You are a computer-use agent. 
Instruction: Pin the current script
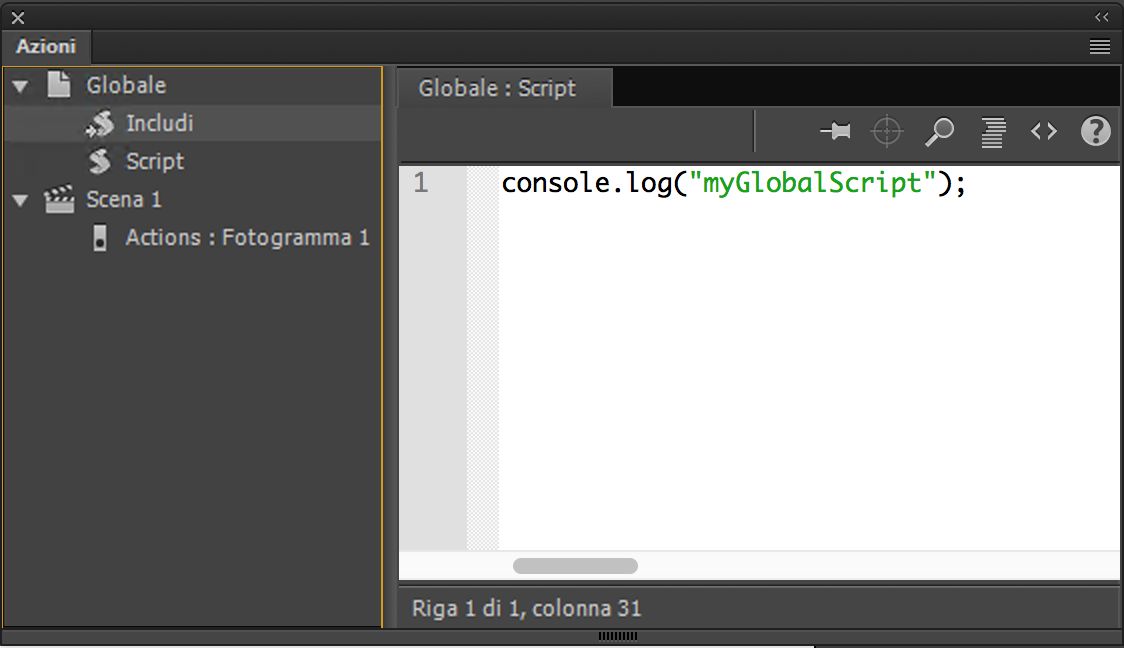[835, 131]
